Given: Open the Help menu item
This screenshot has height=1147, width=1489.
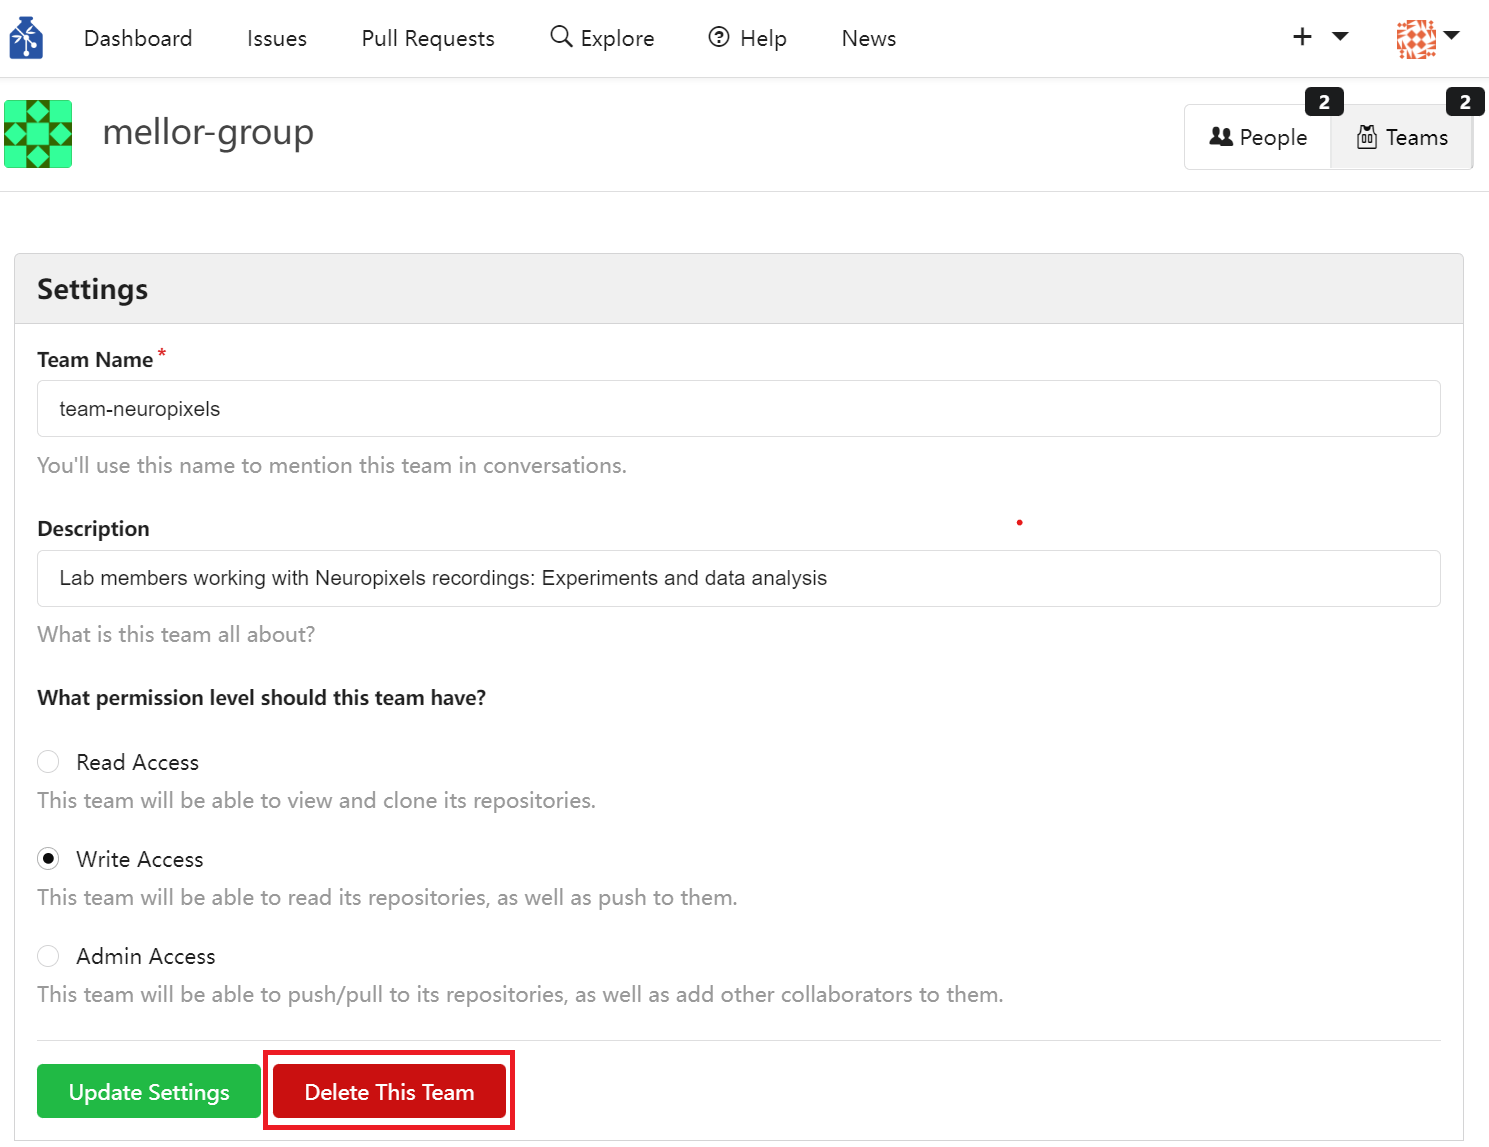Looking at the screenshot, I should (748, 38).
